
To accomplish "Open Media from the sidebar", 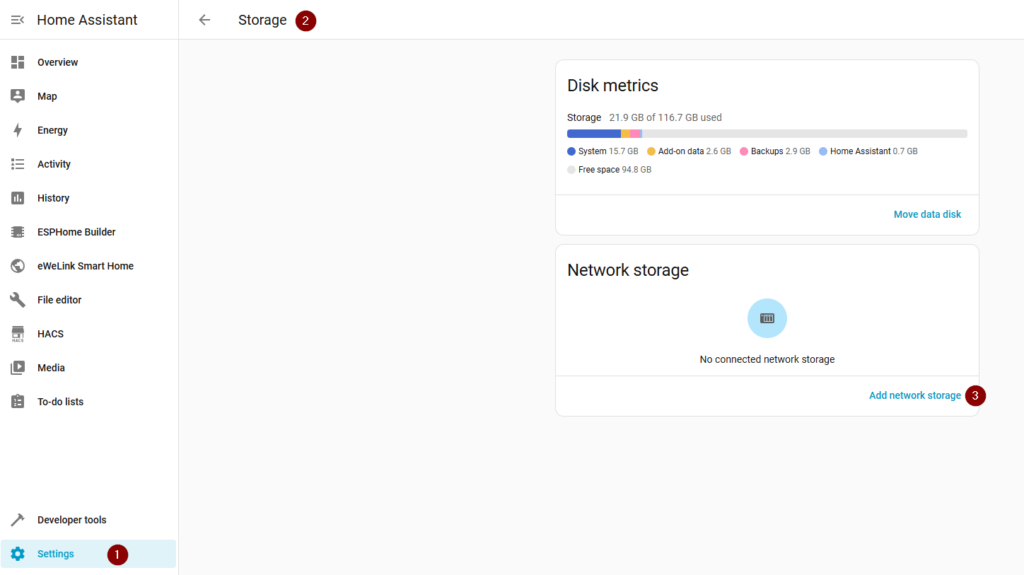I will 51,368.
